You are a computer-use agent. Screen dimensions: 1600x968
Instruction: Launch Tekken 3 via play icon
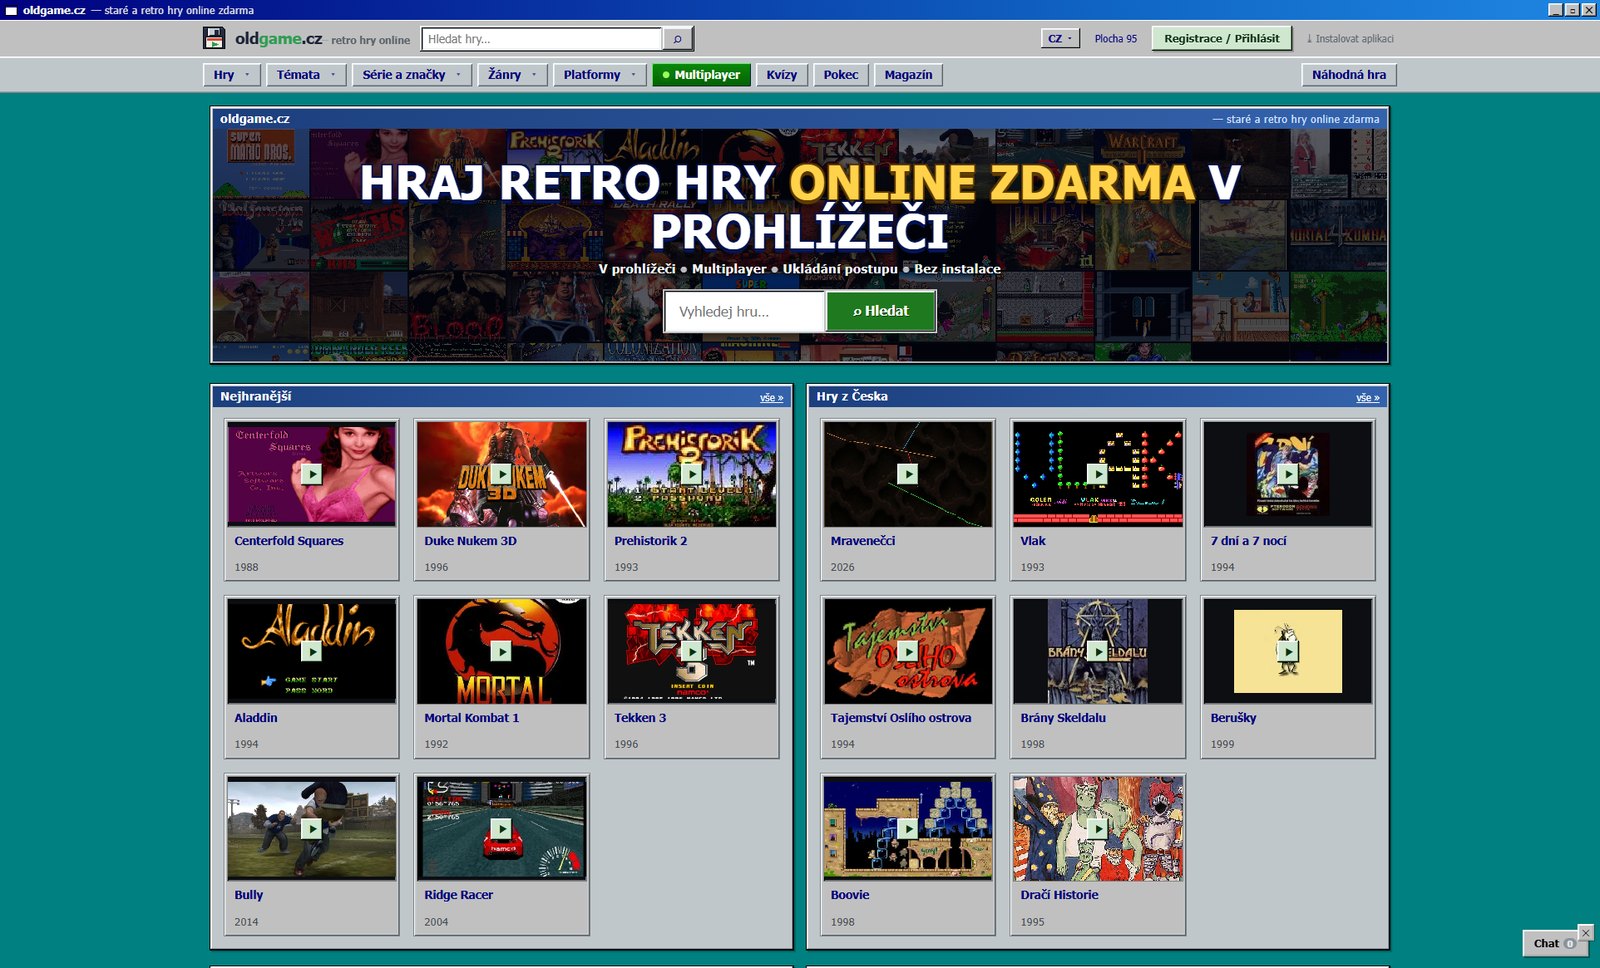click(x=691, y=651)
